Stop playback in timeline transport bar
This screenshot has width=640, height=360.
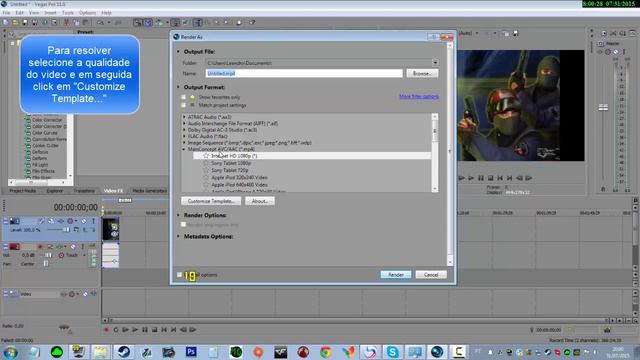pos(155,330)
